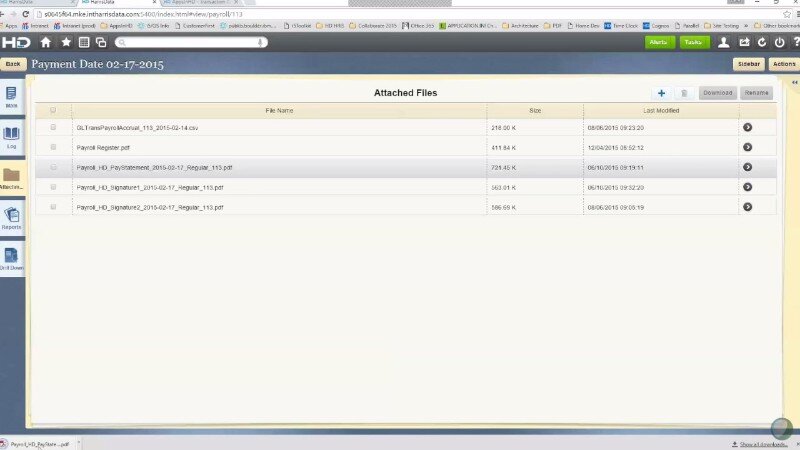This screenshot has height=450, width=800.
Task: Toggle the select-all checkbox in header
Action: coord(53,110)
